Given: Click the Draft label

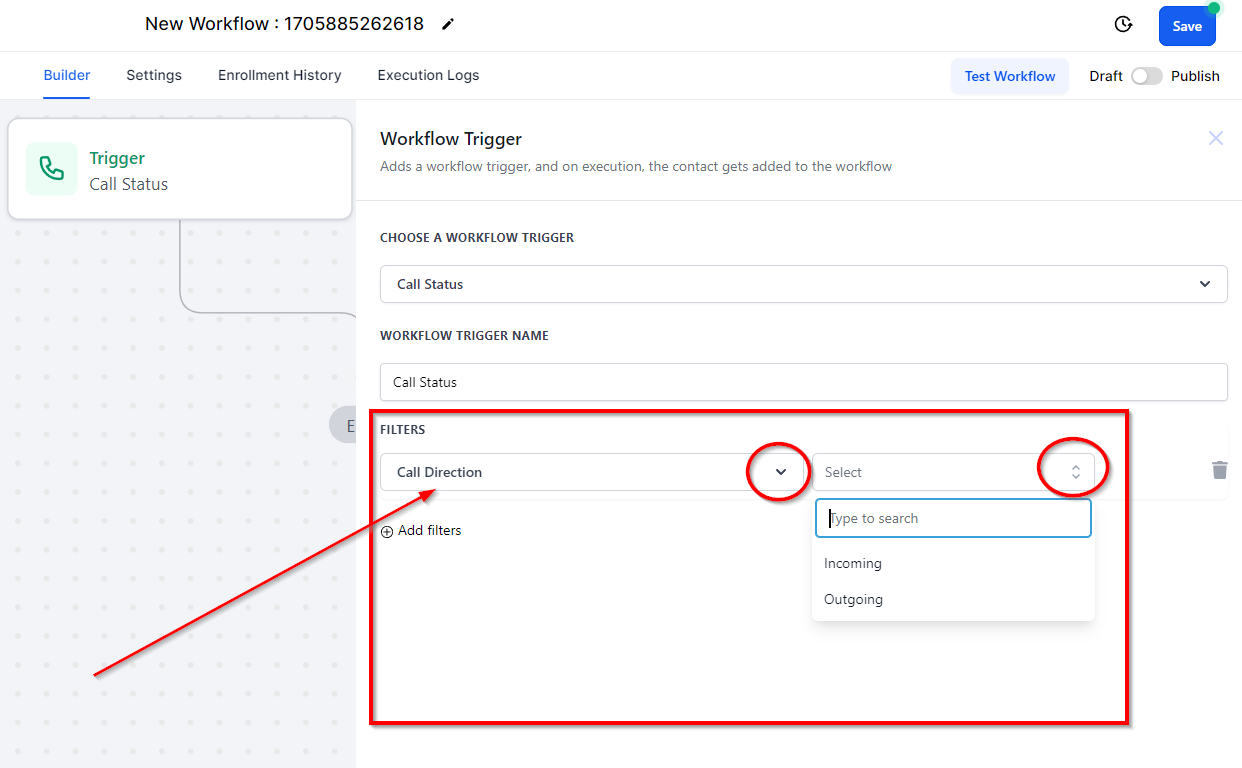Looking at the screenshot, I should pos(1106,76).
